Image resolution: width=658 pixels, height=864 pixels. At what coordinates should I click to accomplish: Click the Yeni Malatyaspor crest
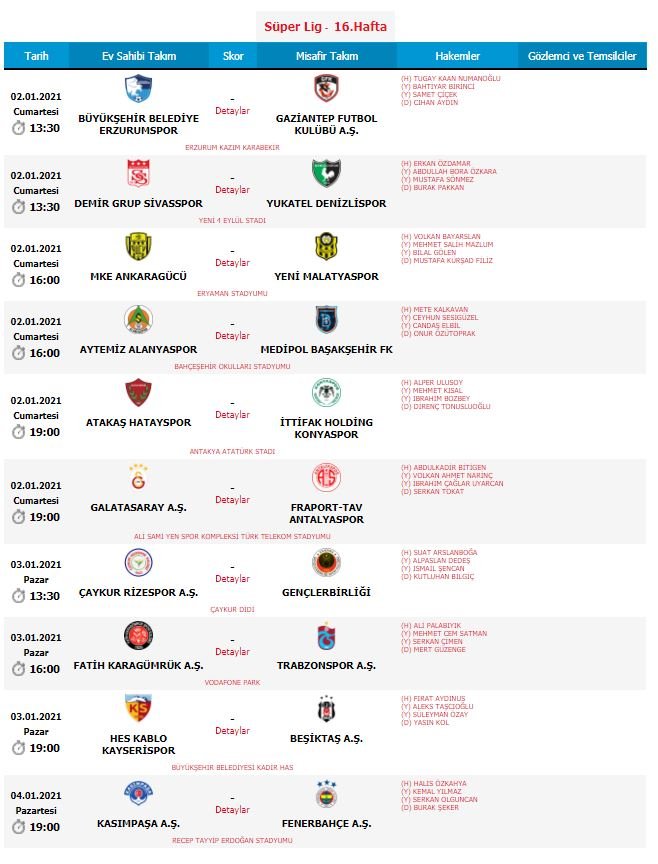(326, 246)
